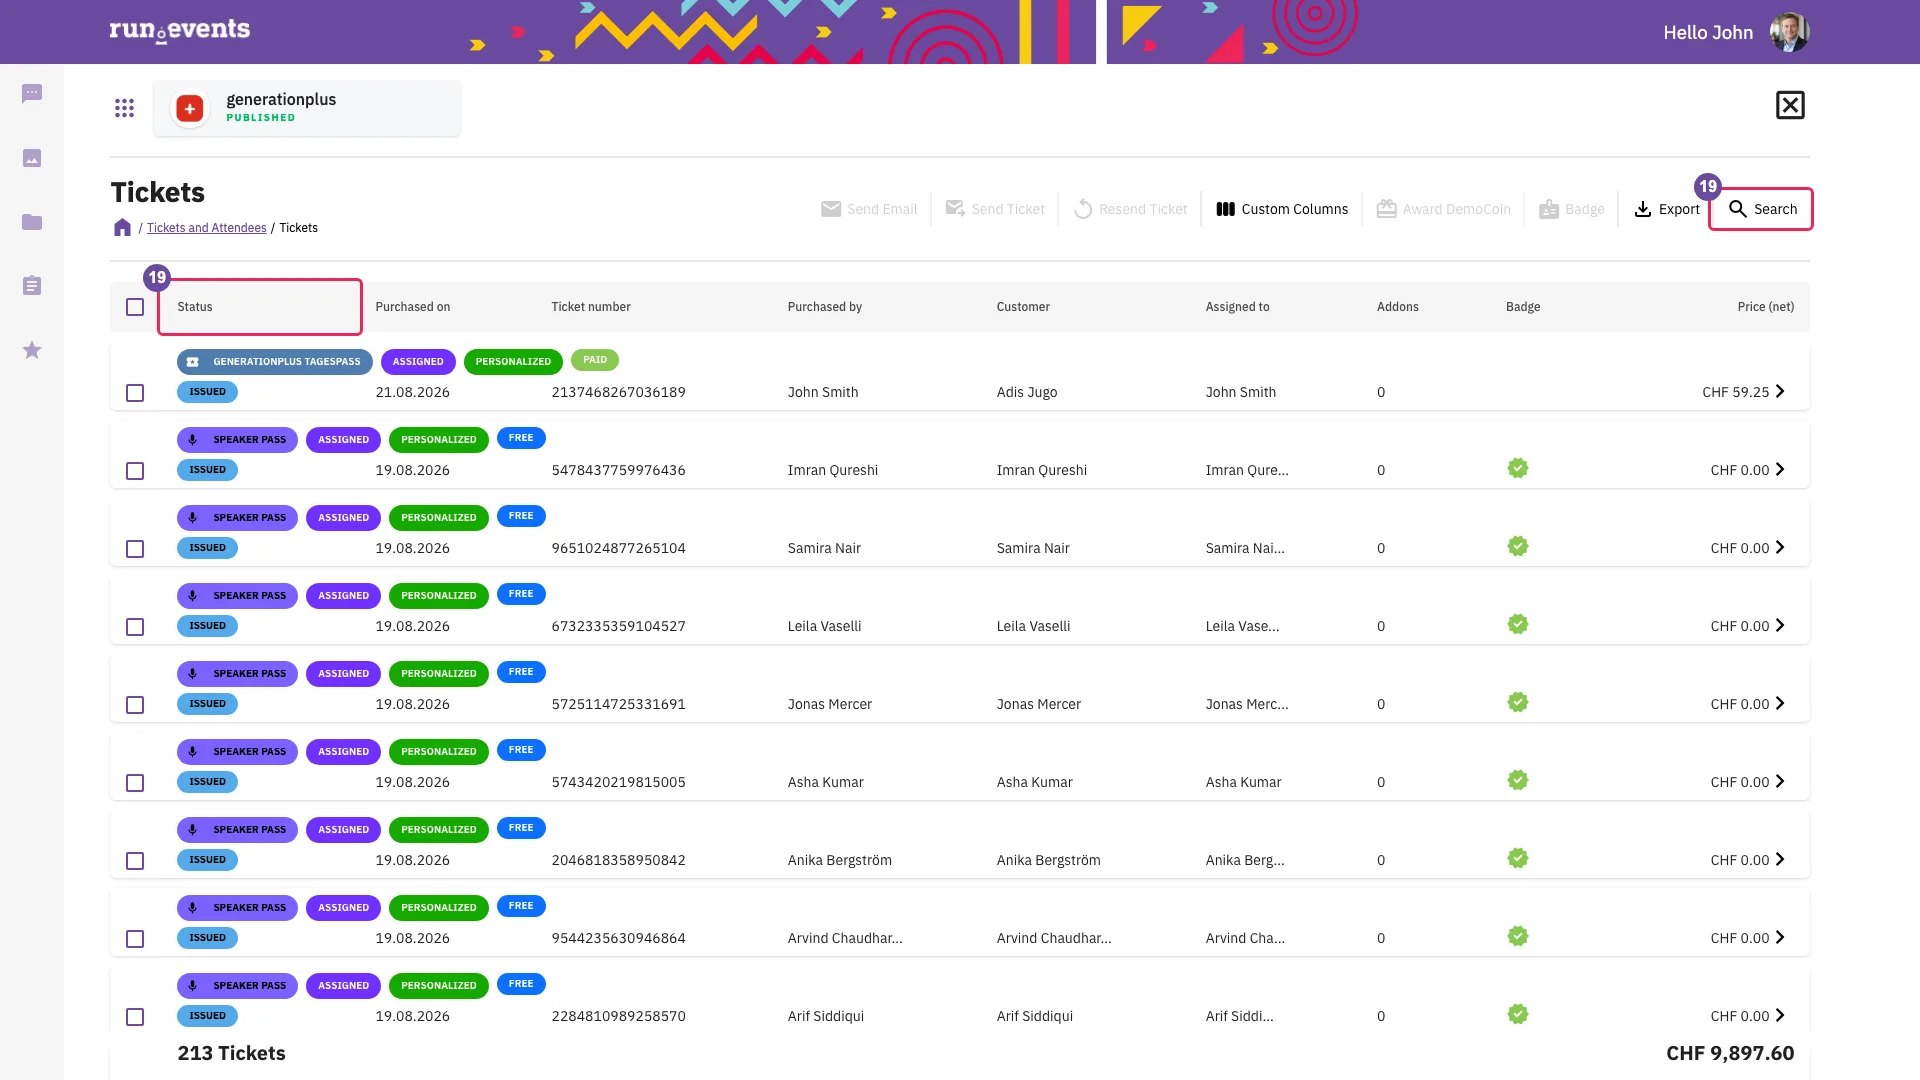Open the Custom Columns option

click(x=1282, y=209)
